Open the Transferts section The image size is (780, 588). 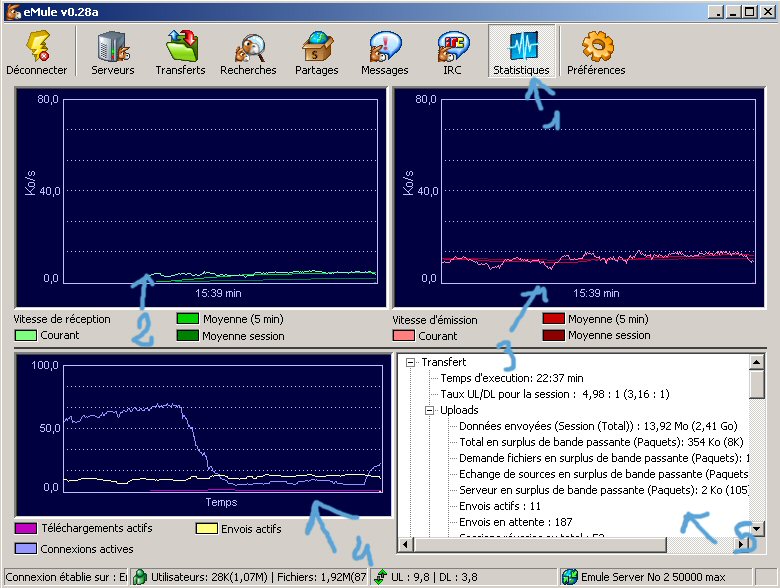point(181,52)
